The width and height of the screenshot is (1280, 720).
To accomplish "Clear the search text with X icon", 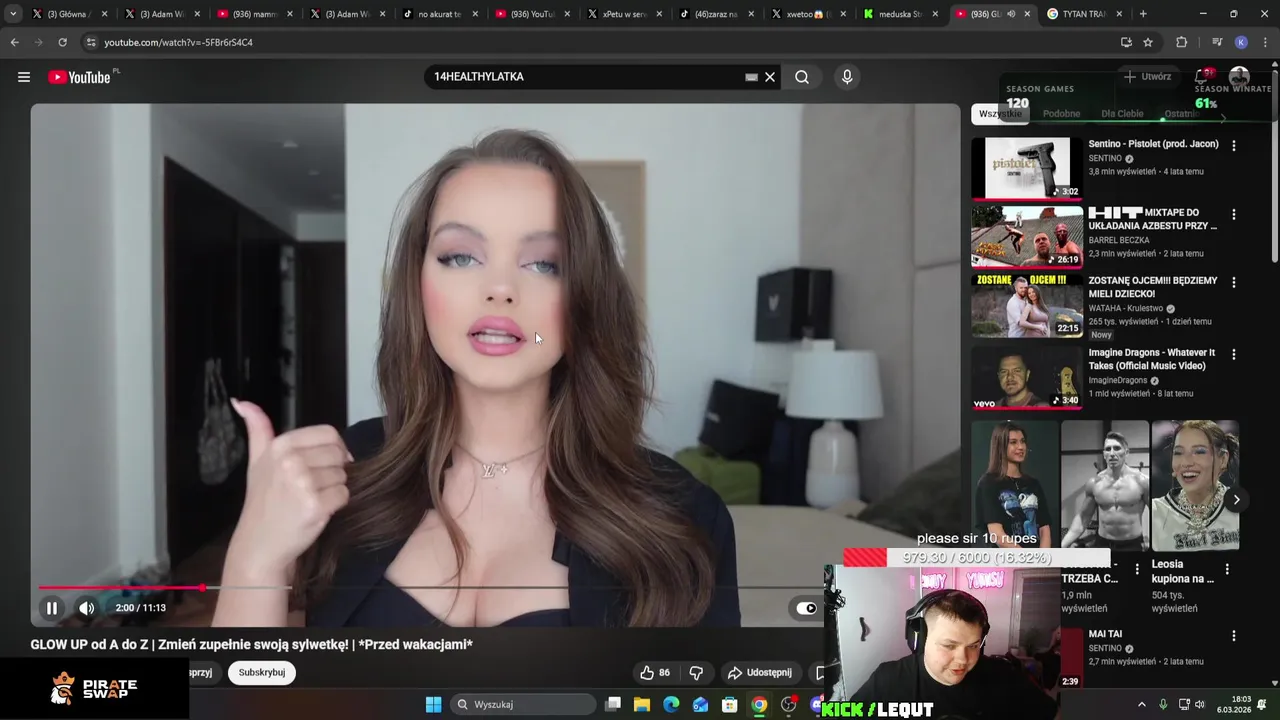I will (x=770, y=77).
